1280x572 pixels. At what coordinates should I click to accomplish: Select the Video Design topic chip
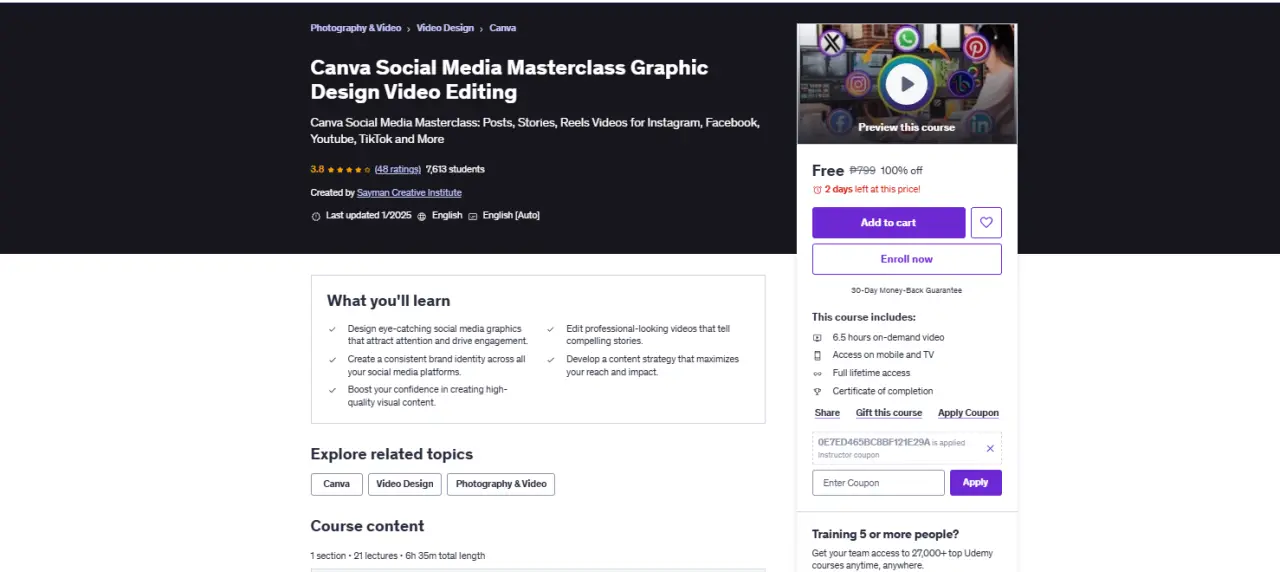[405, 484]
